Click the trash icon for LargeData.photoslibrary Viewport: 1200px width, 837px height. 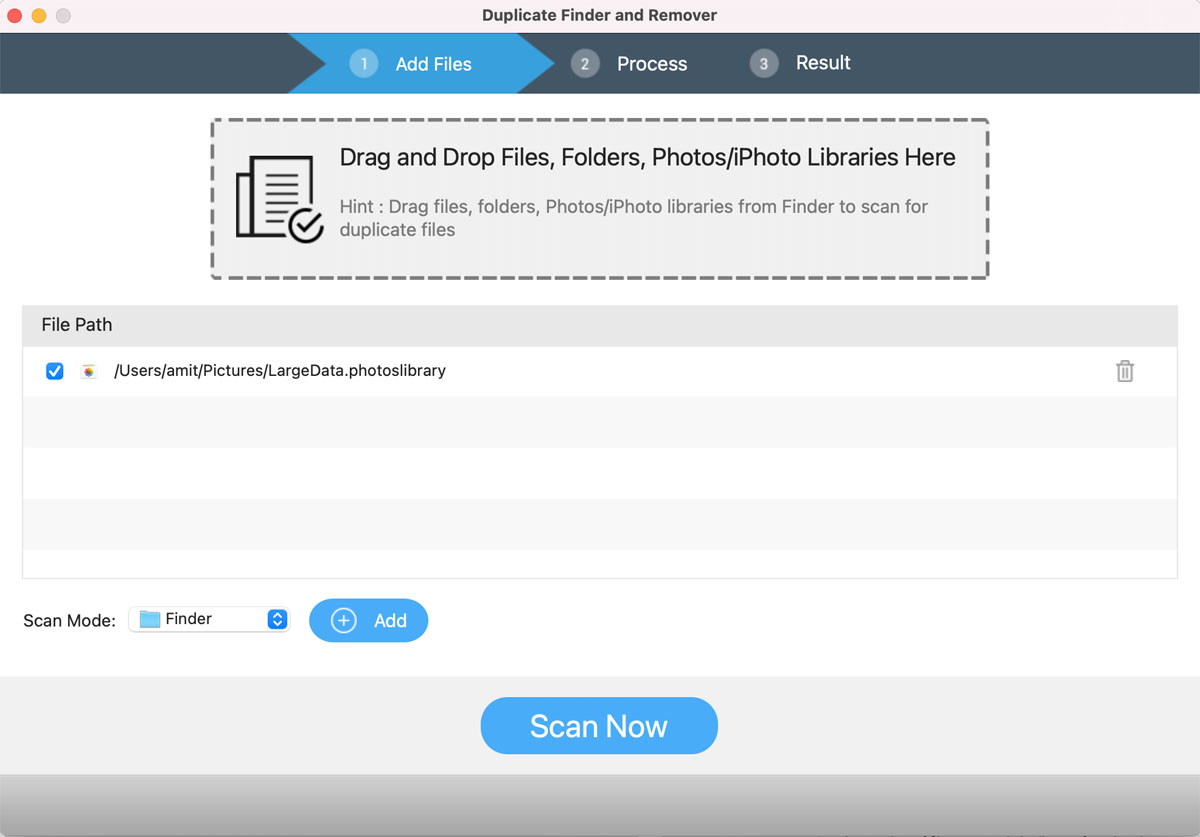pyautogui.click(x=1125, y=371)
